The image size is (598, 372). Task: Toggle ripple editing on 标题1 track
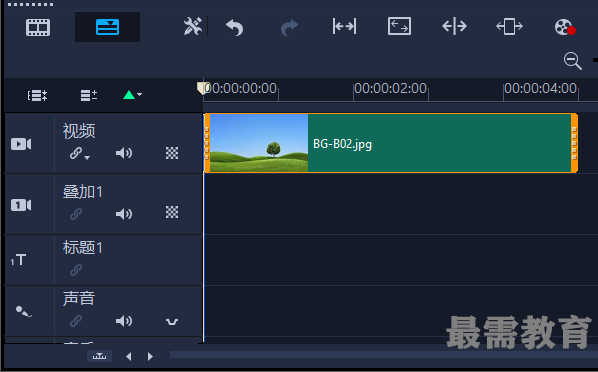coord(76,270)
